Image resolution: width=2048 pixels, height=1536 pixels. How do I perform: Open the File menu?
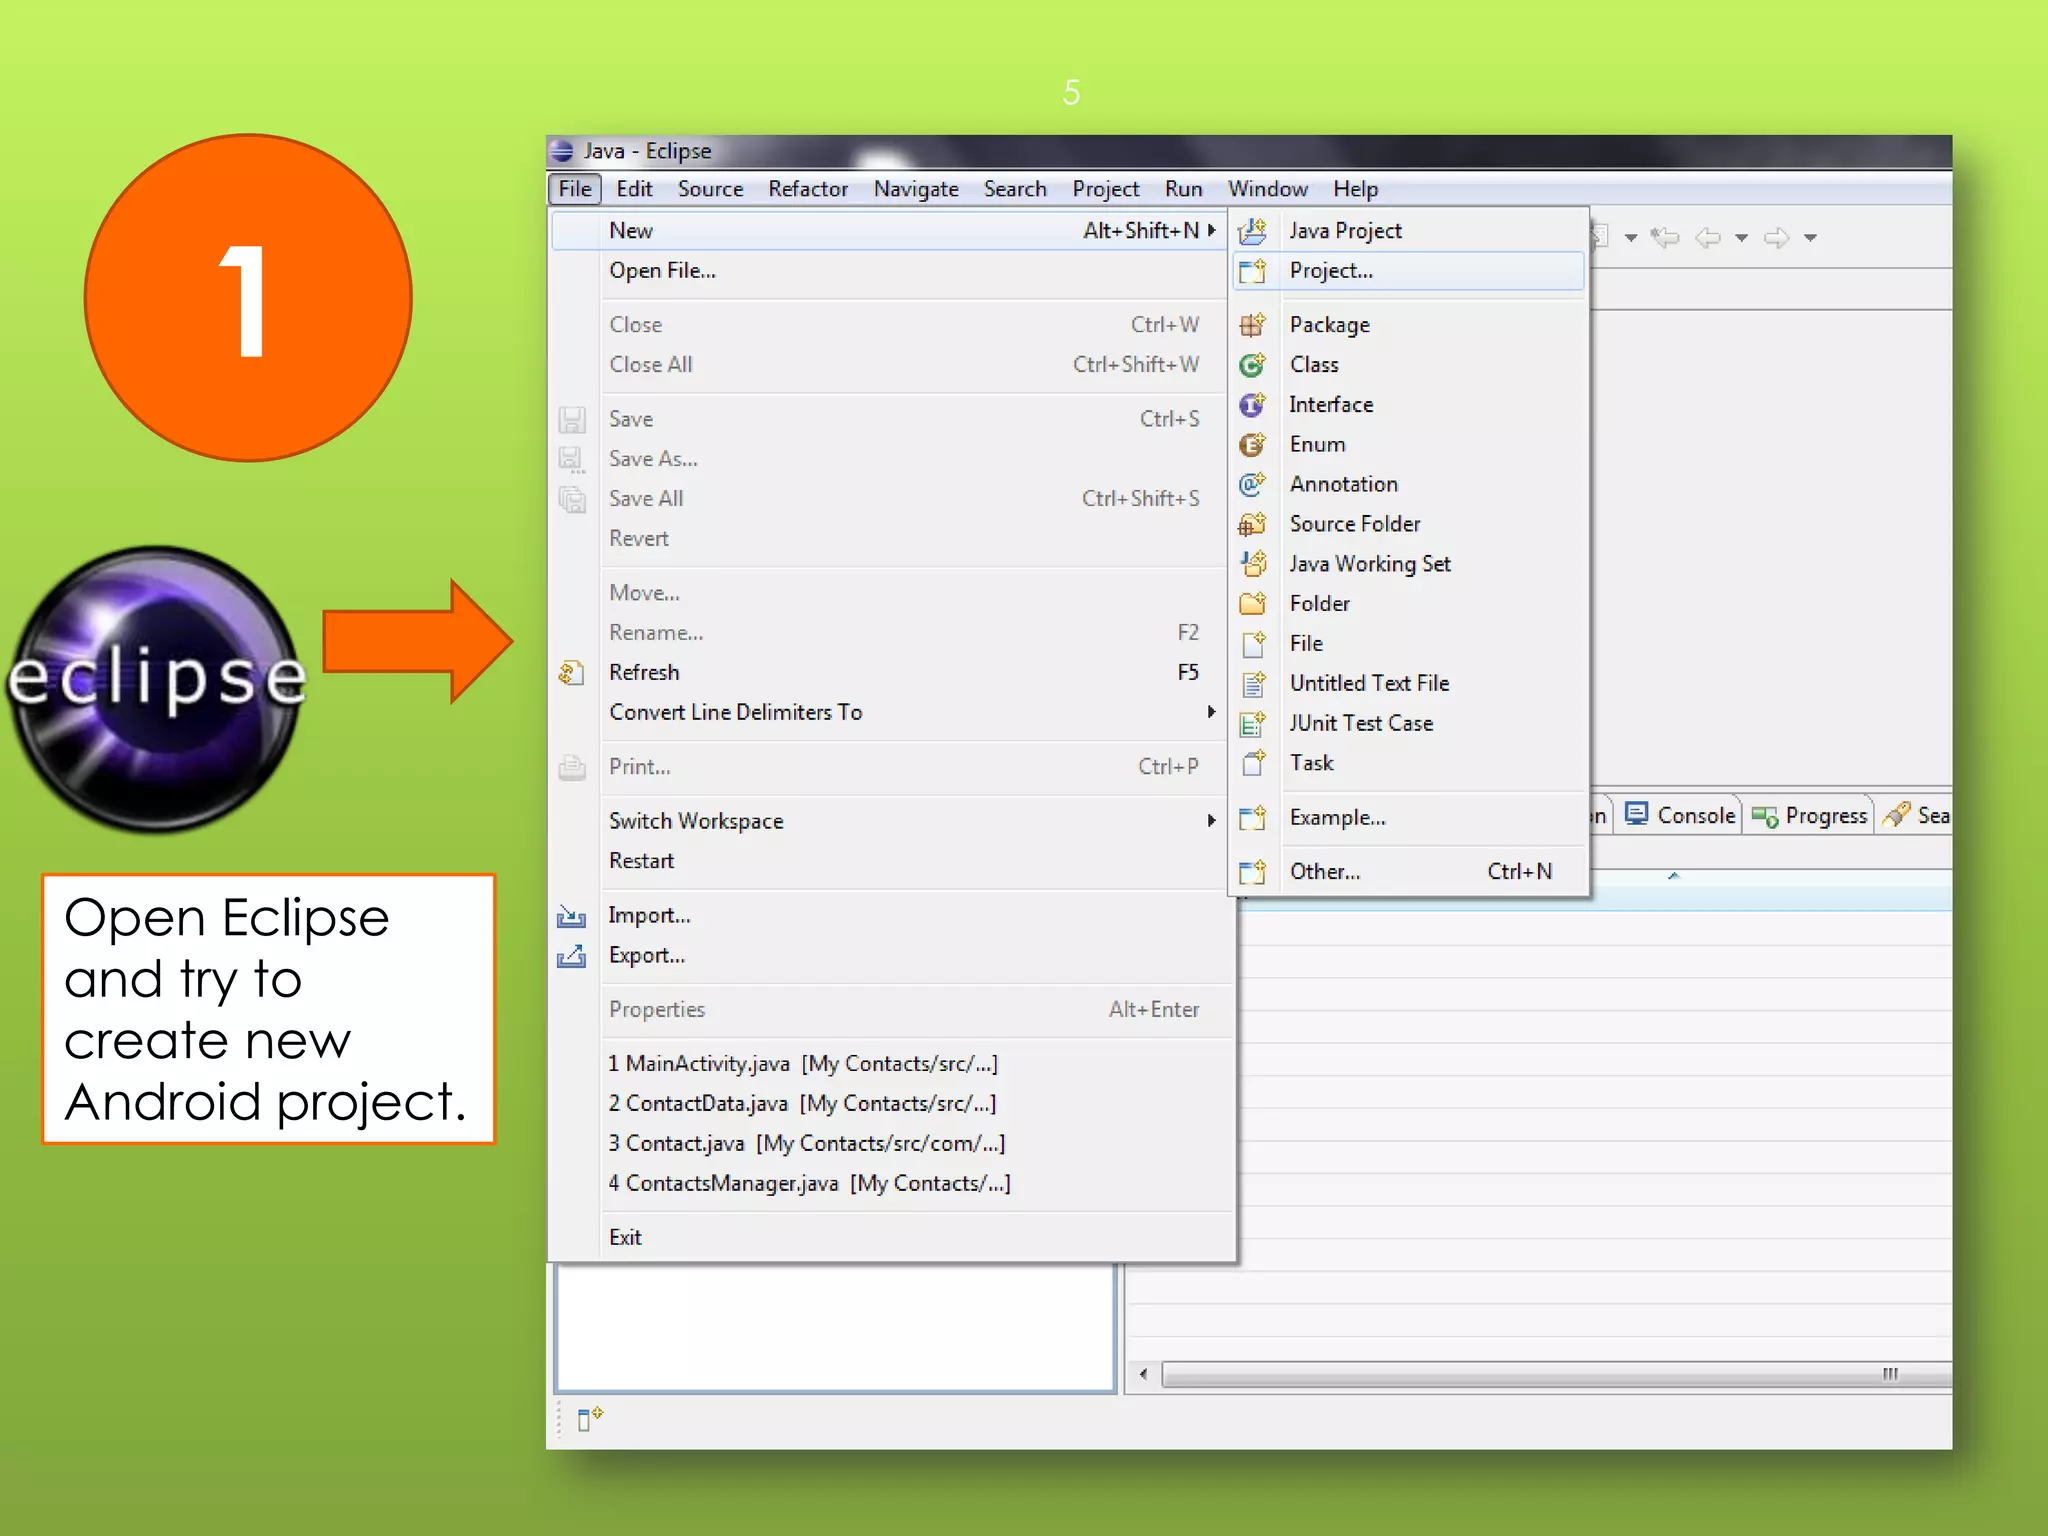[575, 189]
